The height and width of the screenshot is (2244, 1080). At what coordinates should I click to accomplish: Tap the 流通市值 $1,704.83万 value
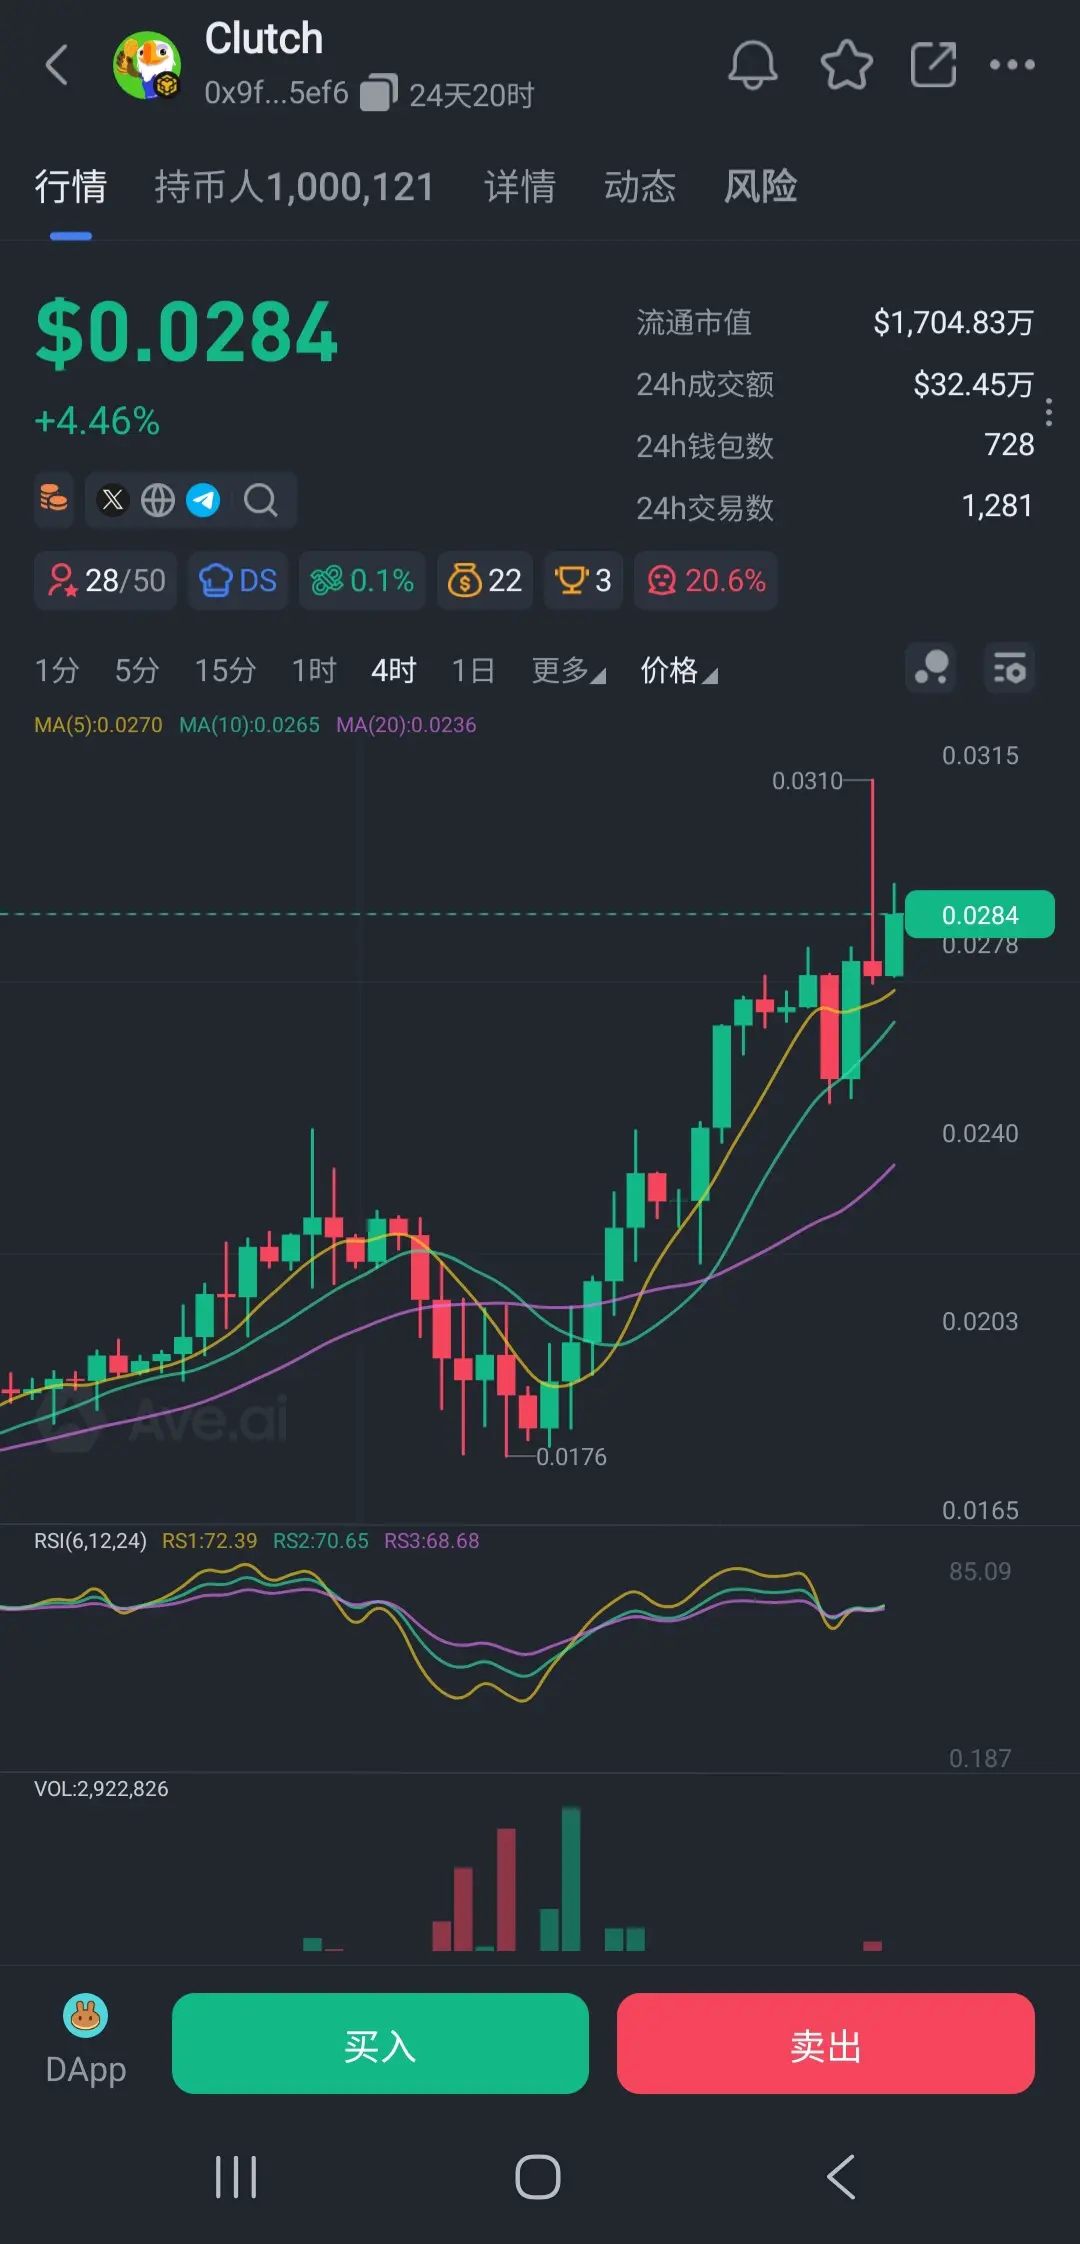(x=953, y=322)
